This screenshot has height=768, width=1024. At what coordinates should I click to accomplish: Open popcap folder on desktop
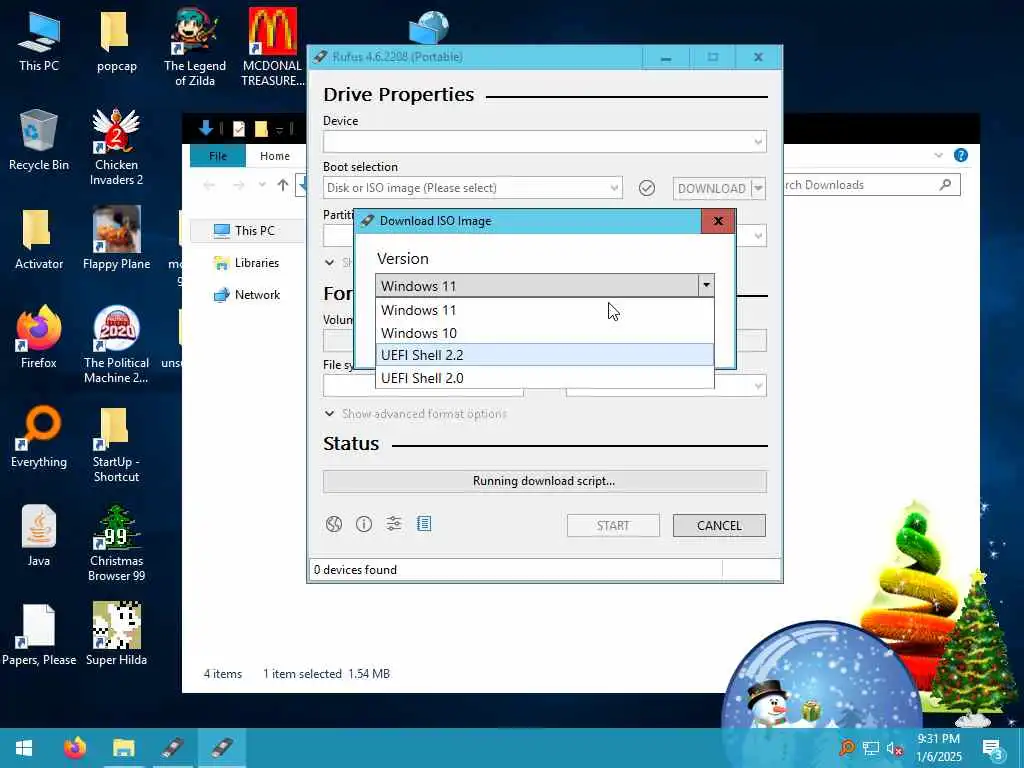116,41
